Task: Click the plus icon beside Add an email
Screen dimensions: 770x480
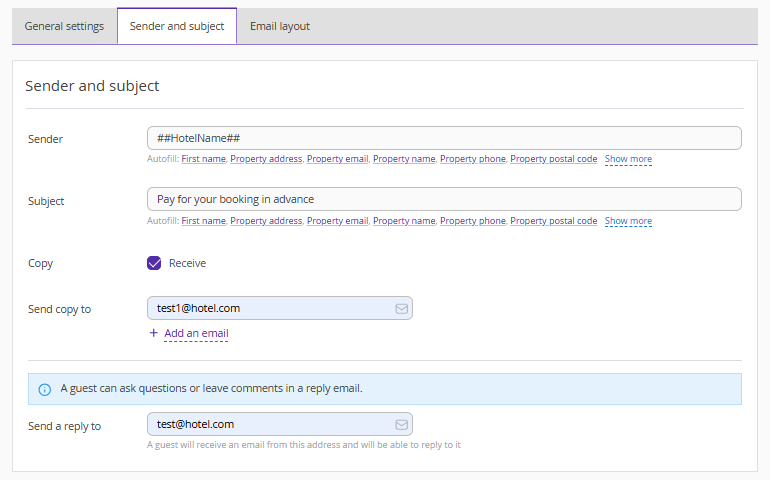Action: coord(153,333)
